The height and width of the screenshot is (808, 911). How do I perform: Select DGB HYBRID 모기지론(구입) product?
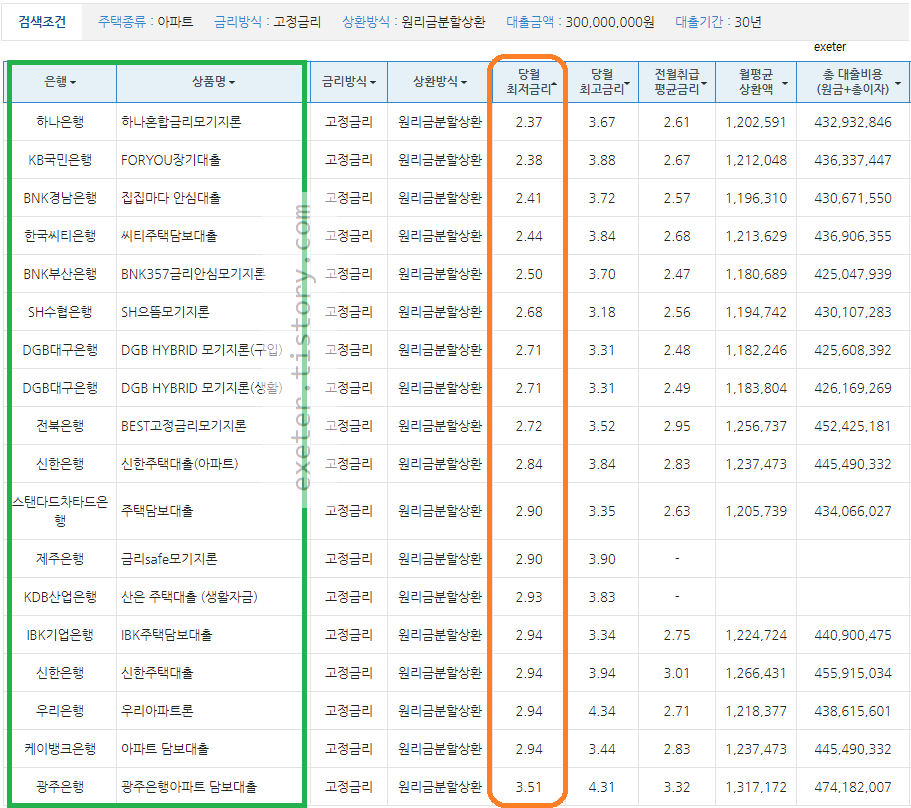202,350
